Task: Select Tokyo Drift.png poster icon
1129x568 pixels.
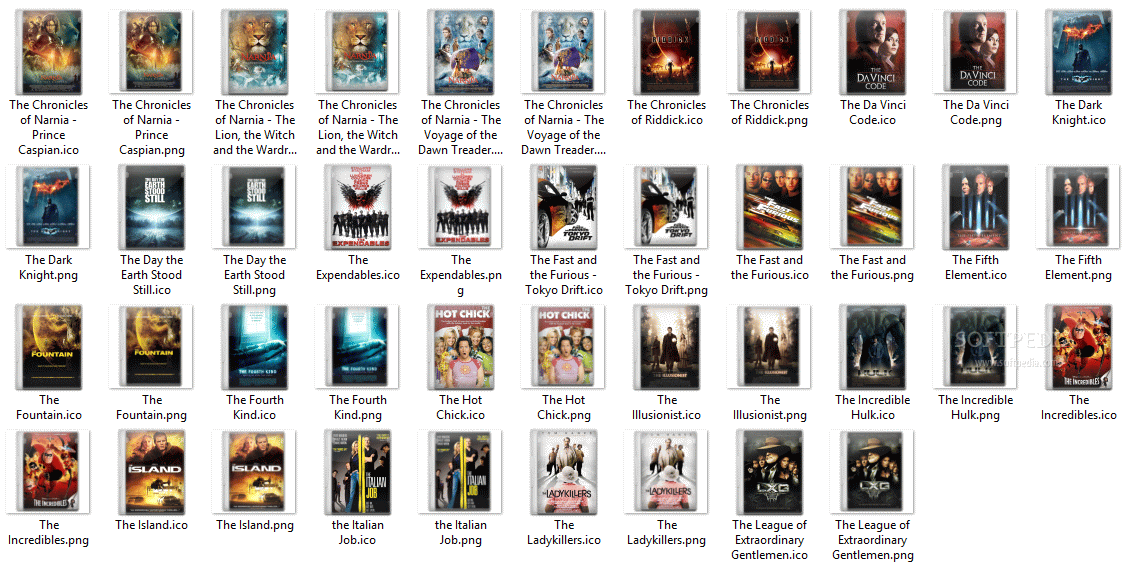Action: click(x=666, y=207)
